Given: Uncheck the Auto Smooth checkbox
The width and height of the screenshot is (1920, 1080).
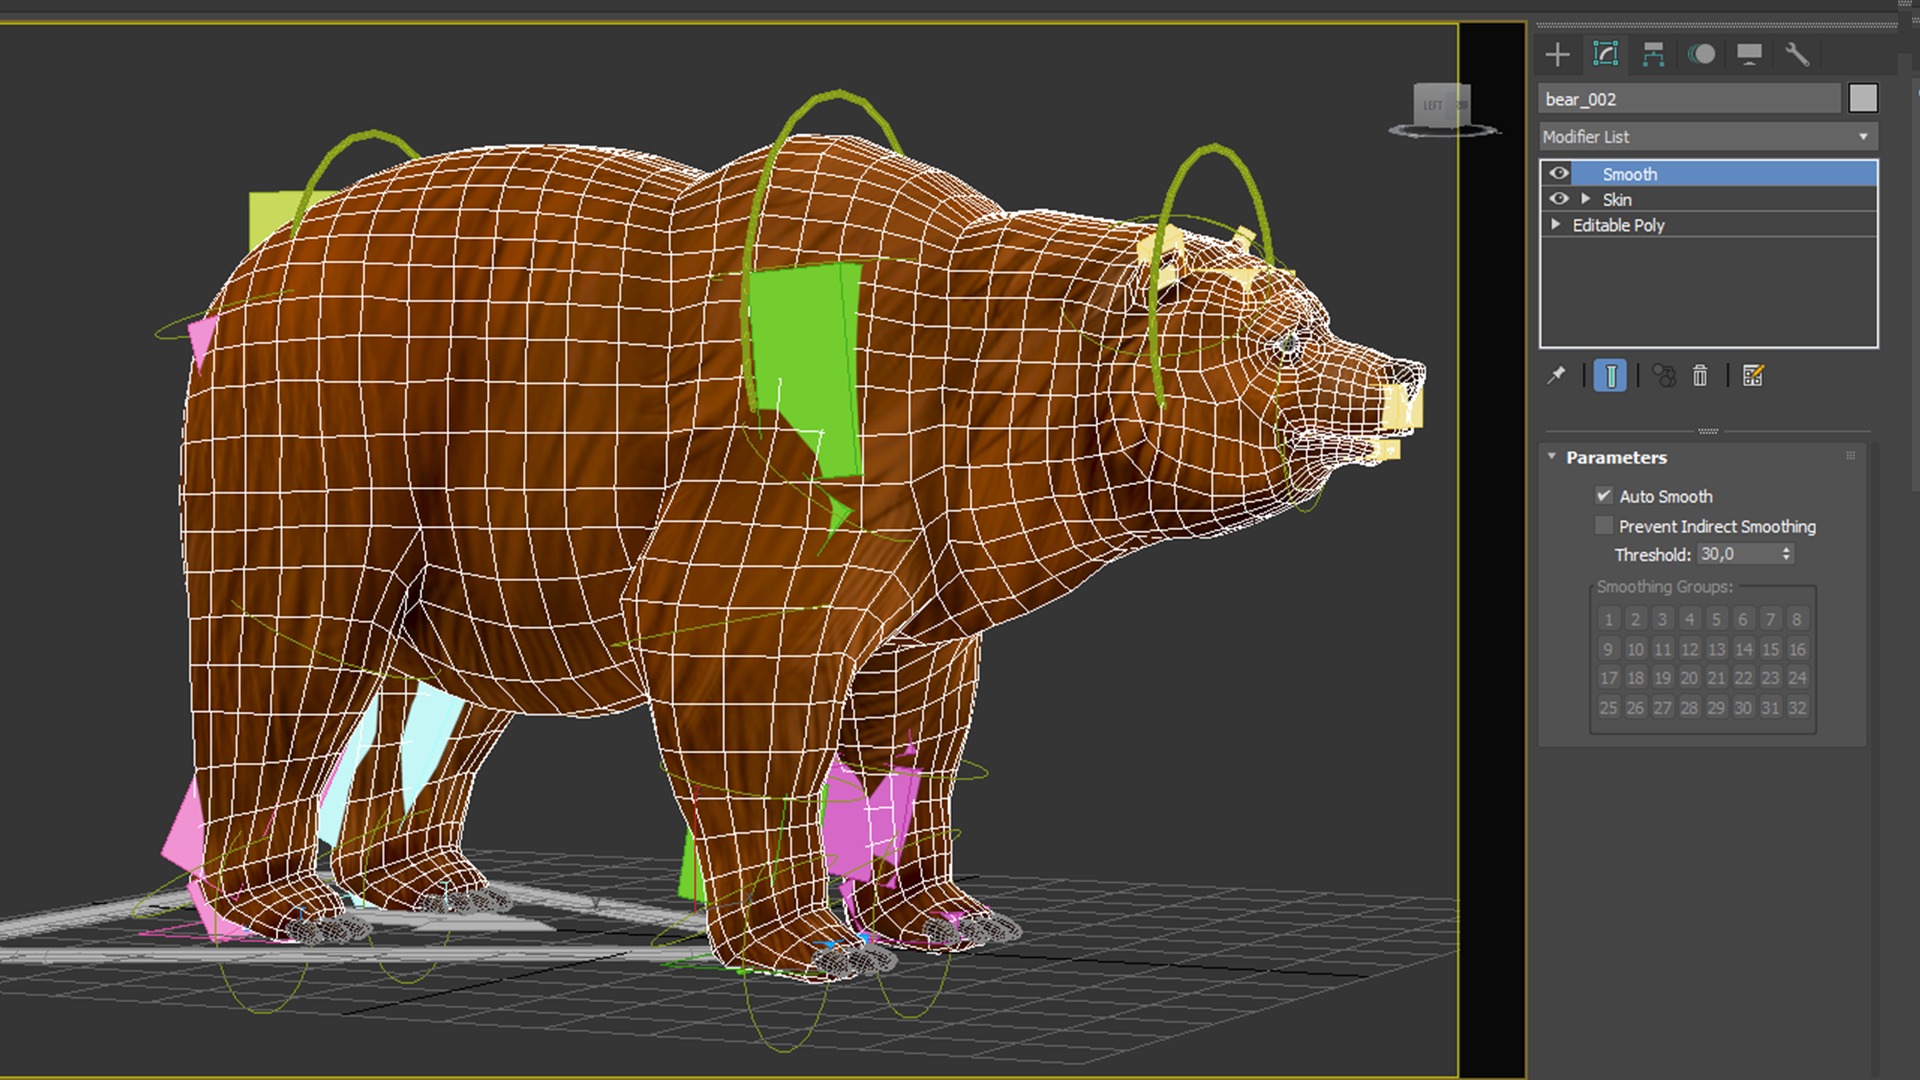Looking at the screenshot, I should 1604,496.
